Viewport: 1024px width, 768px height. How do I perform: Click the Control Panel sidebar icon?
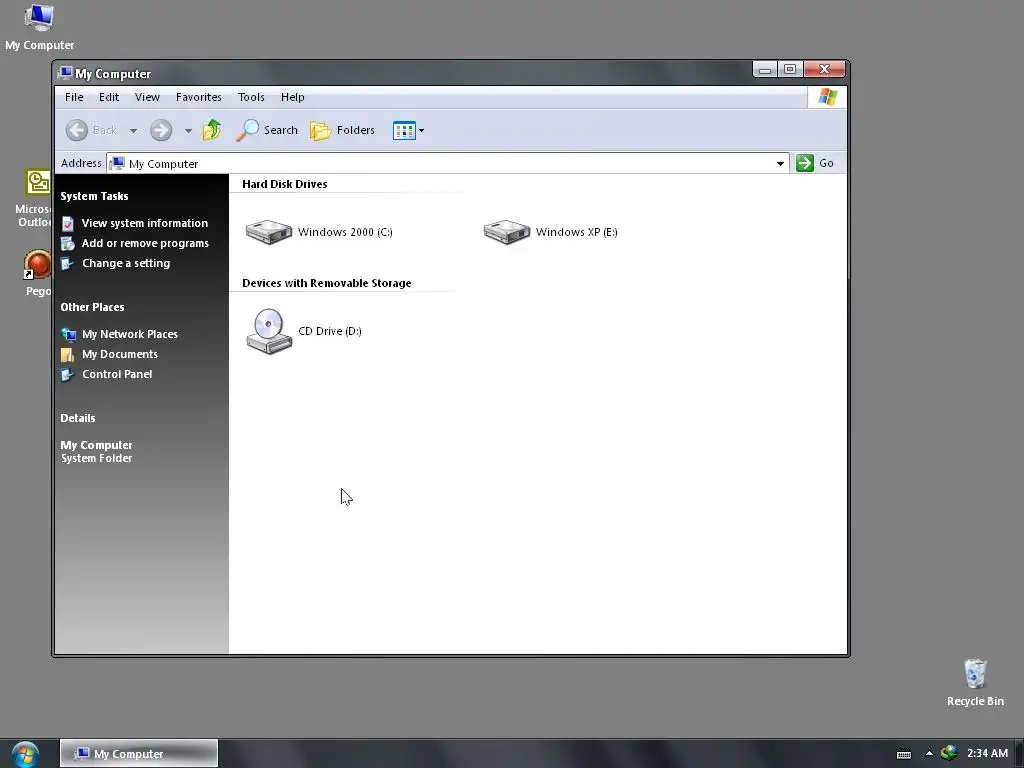point(67,374)
